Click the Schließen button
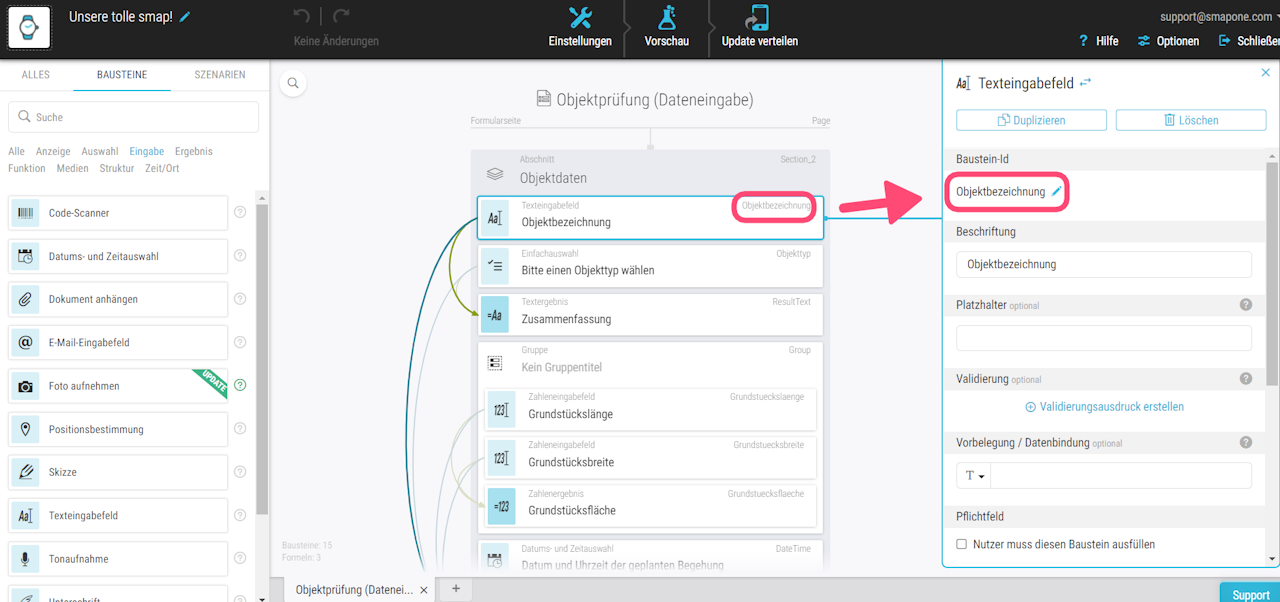The height and width of the screenshot is (602, 1280). tap(1249, 41)
